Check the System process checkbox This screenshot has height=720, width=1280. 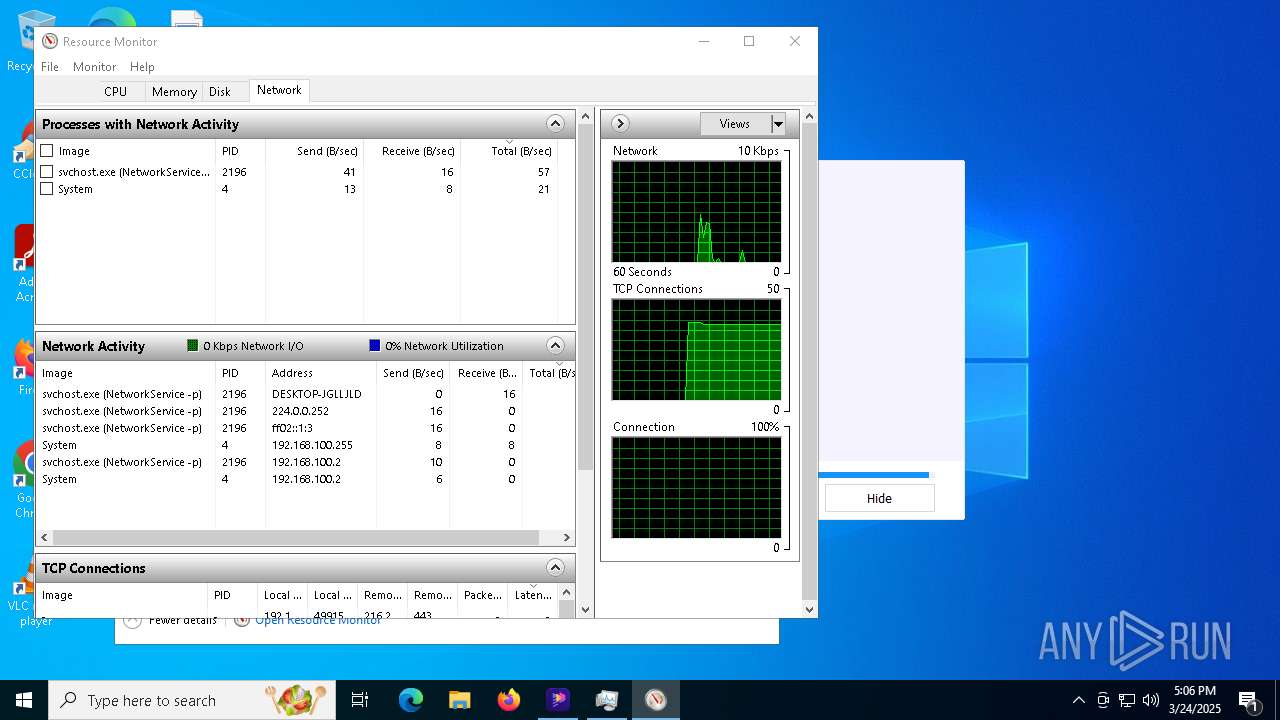point(47,189)
